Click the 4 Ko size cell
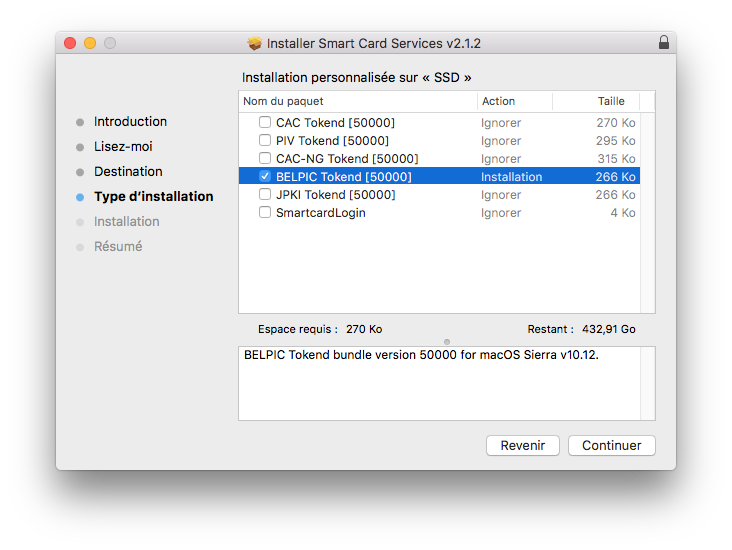This screenshot has width=732, height=550. coord(623,213)
